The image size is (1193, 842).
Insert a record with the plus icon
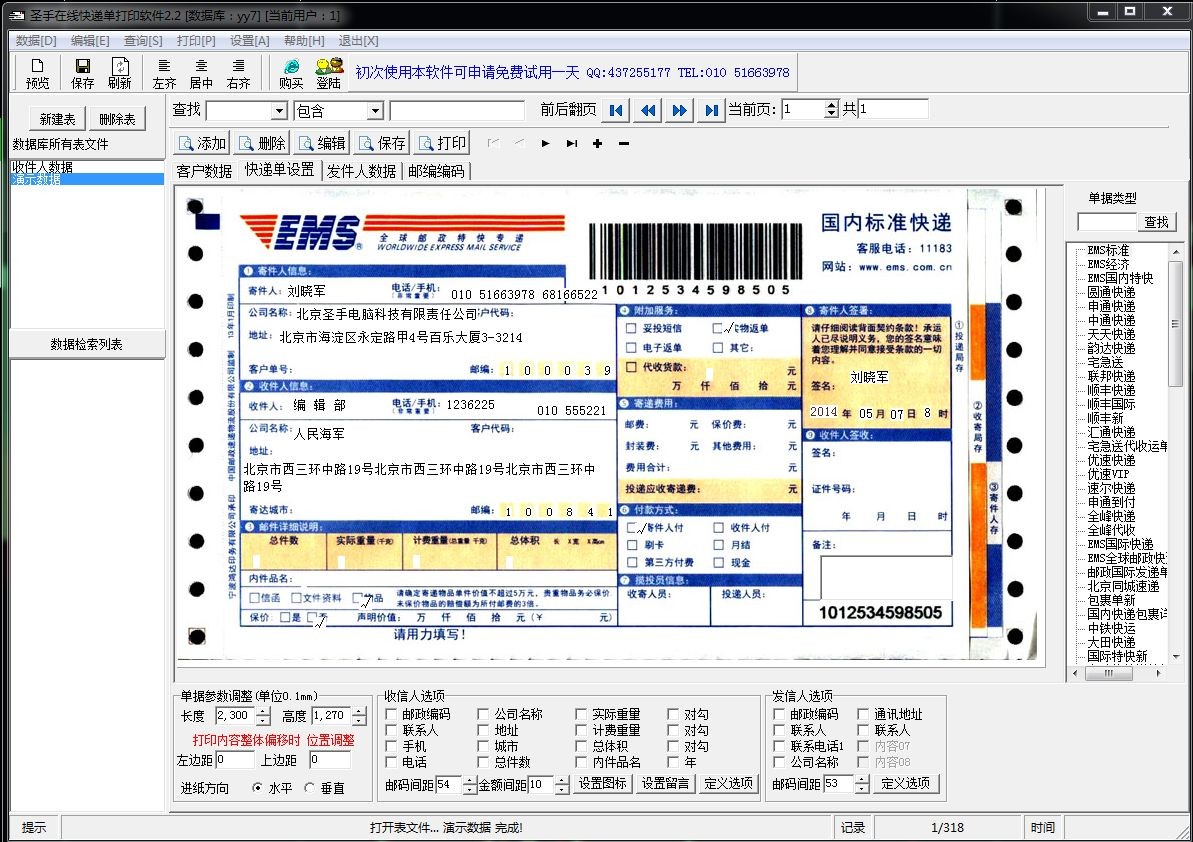click(x=598, y=143)
